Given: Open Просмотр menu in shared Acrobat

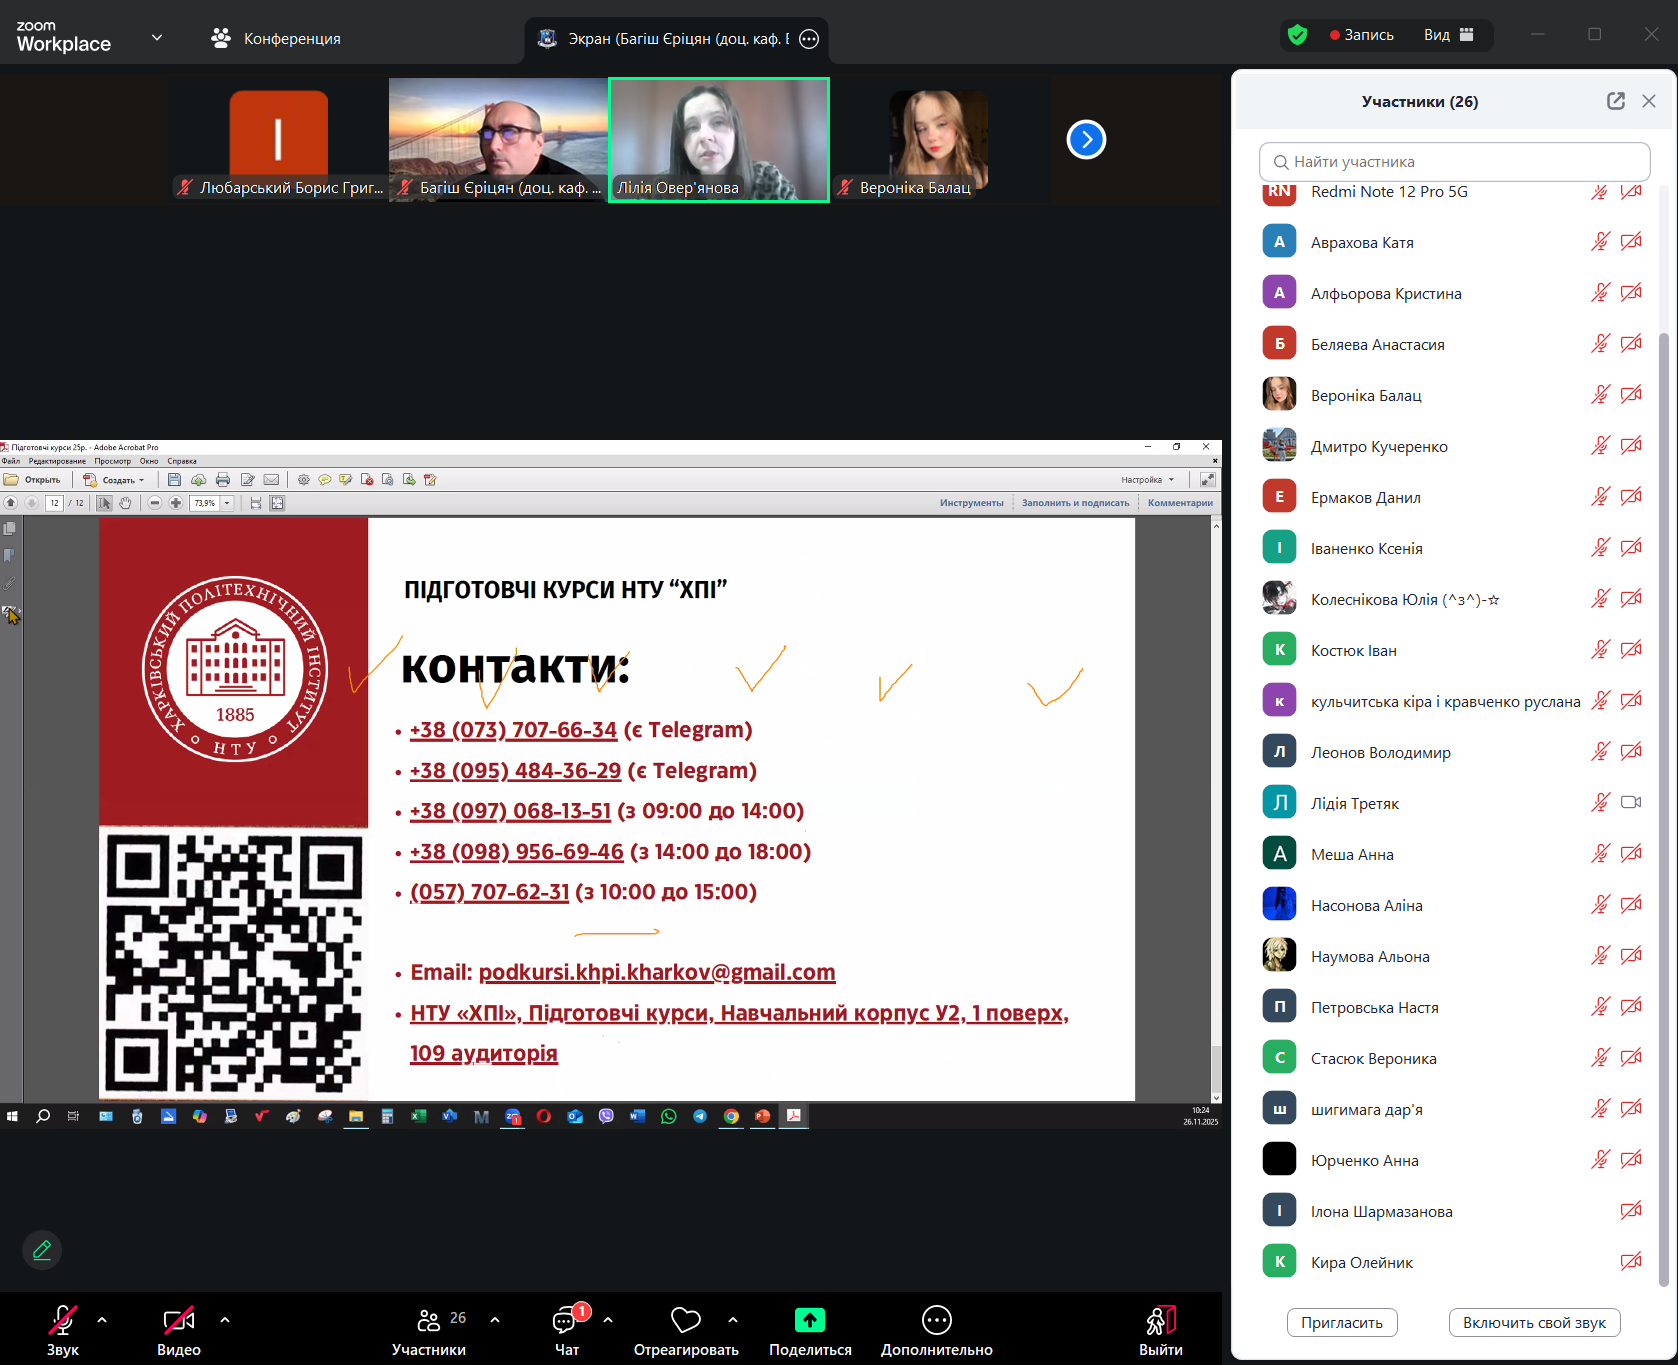Looking at the screenshot, I should pos(113,461).
